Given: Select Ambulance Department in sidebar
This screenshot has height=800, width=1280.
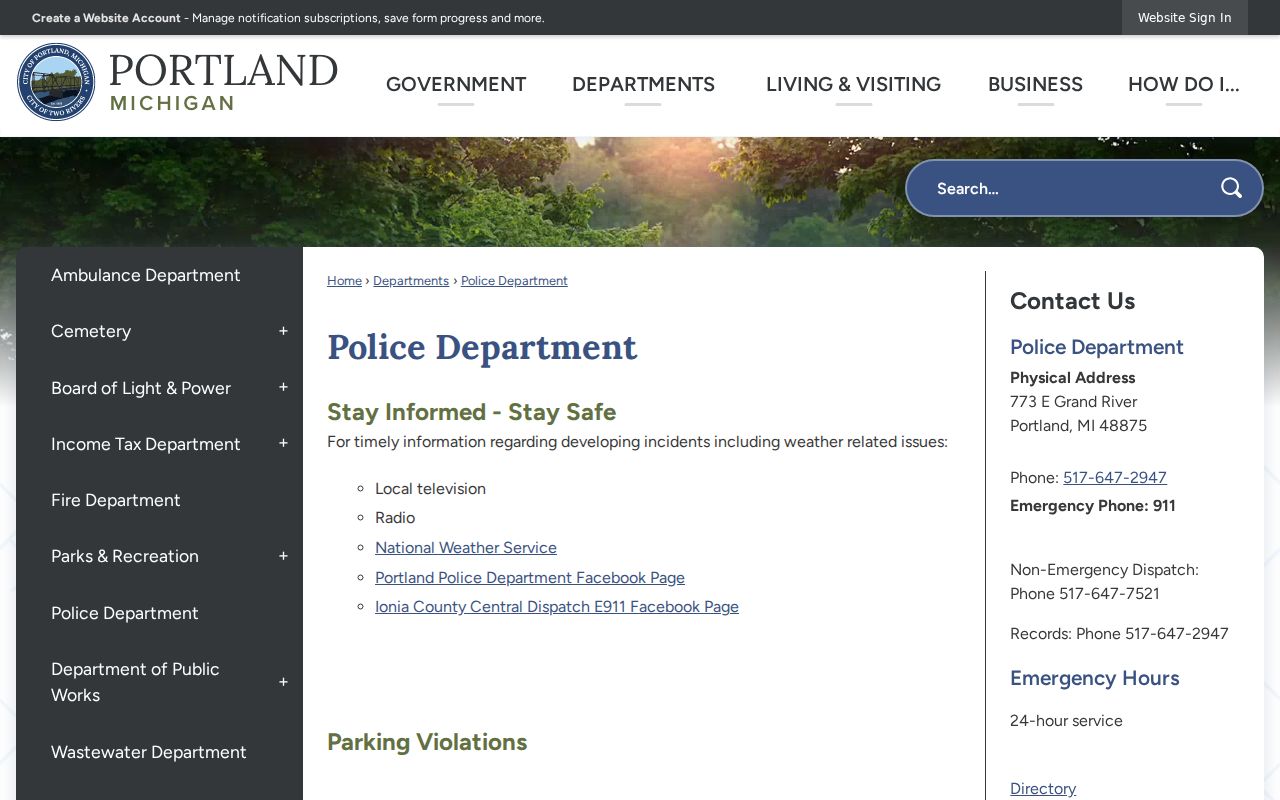Looking at the screenshot, I should pyautogui.click(x=146, y=275).
